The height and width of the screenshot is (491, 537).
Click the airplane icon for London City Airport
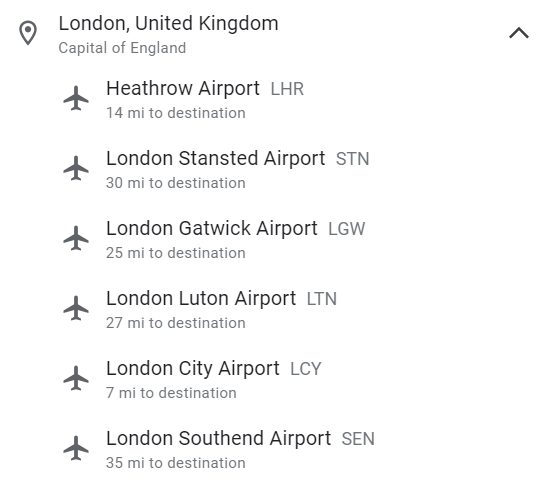[76, 378]
